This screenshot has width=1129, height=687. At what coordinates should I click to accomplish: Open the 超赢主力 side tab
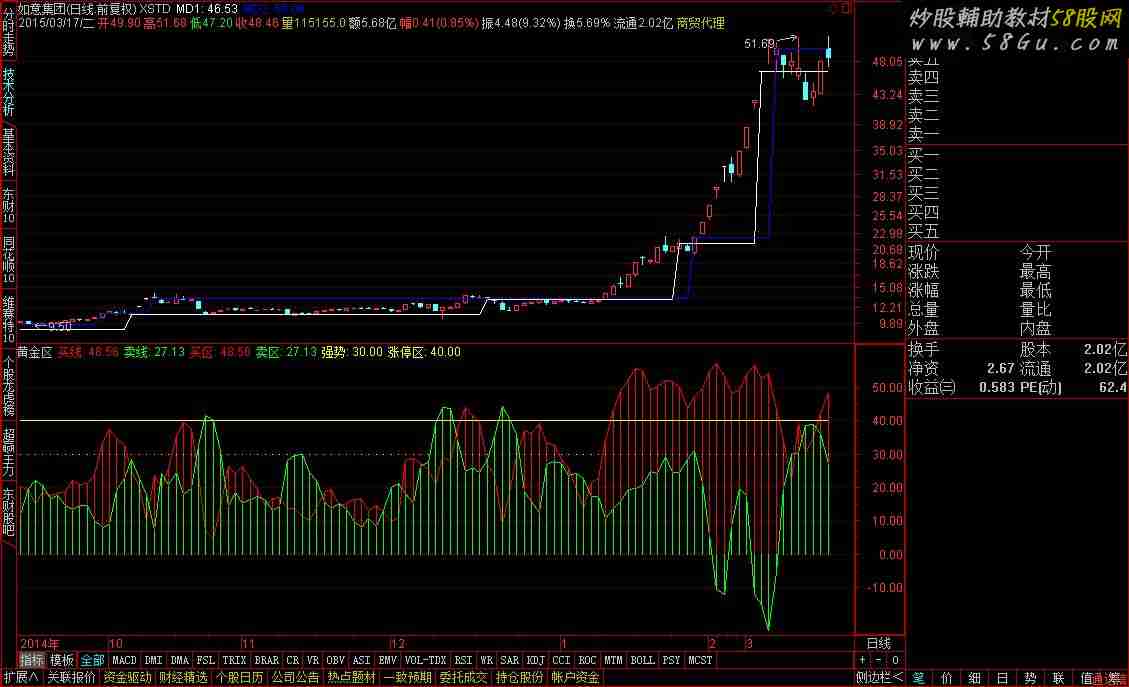coord(8,452)
